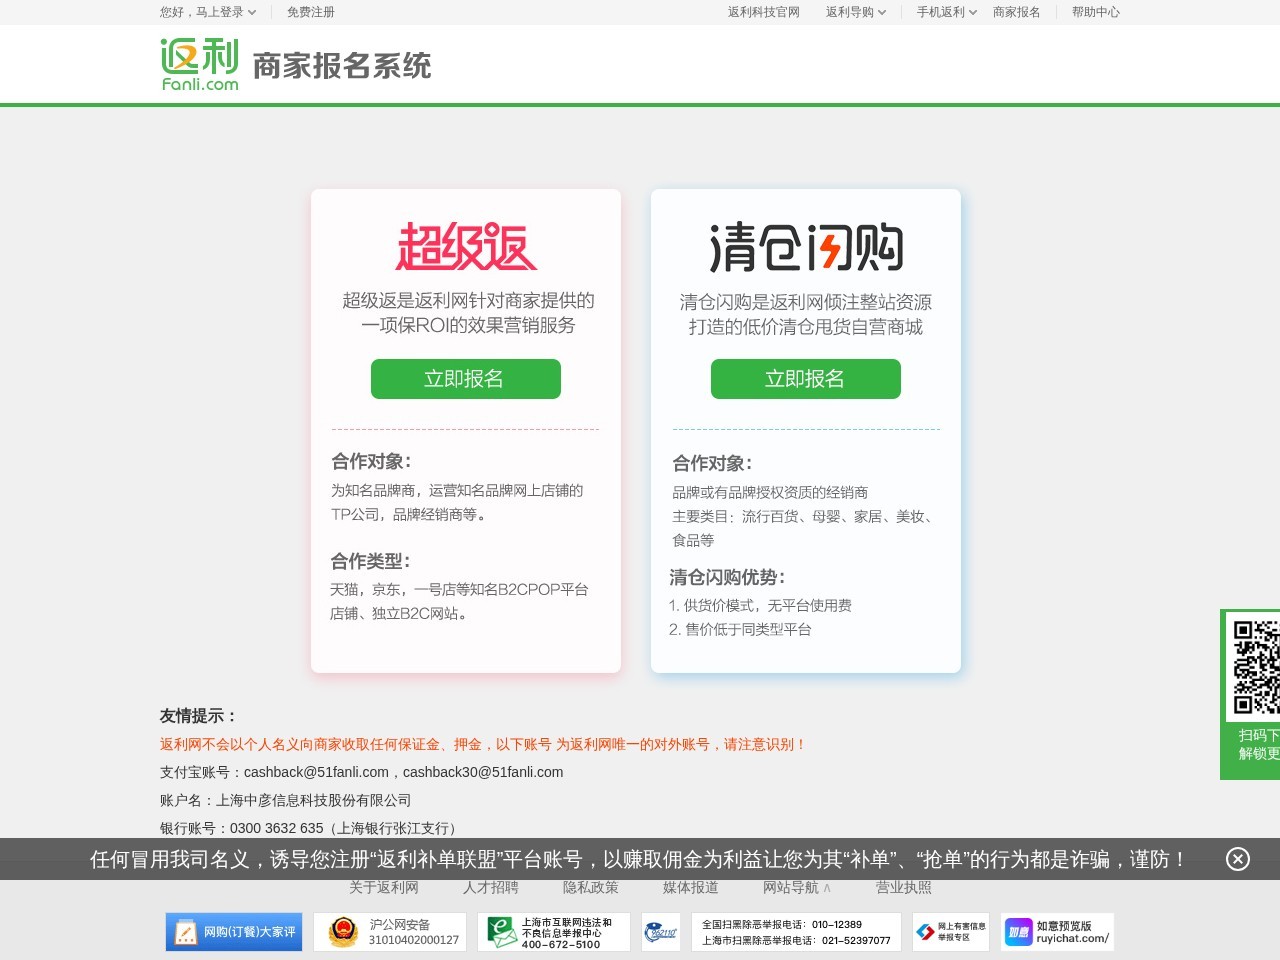Click the 清仓闪购 logo
The image size is (1280, 960).
(x=806, y=247)
